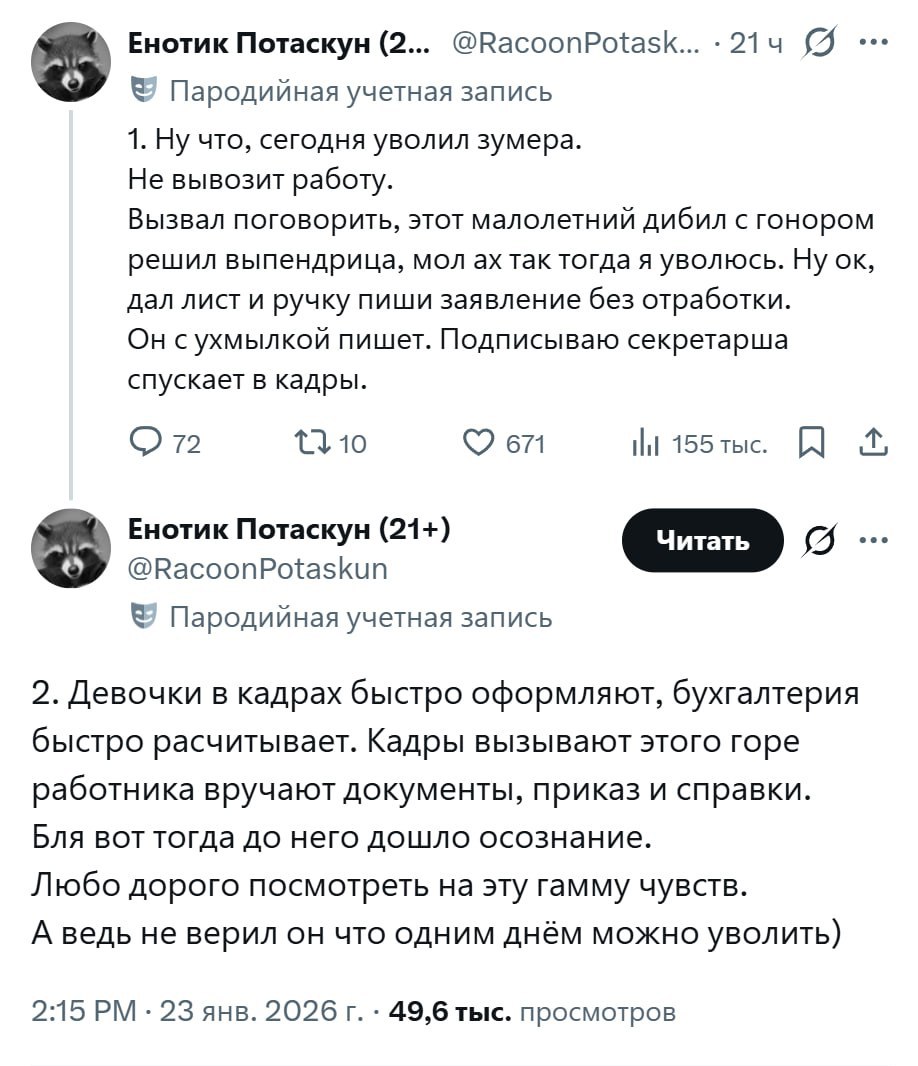
Task: Follow the account with Читать button
Action: (702, 541)
